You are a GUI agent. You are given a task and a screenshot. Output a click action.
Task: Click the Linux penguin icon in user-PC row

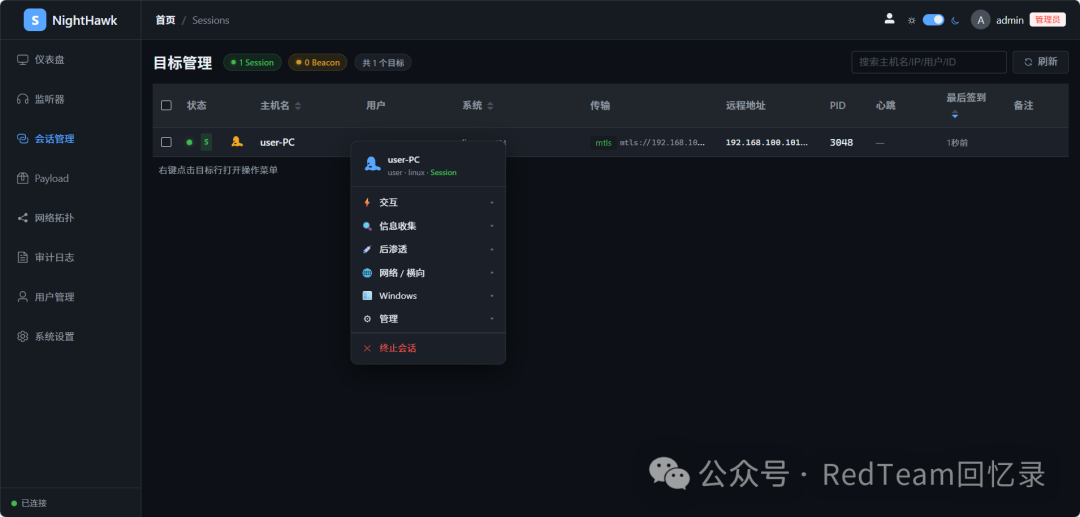pyautogui.click(x=237, y=142)
